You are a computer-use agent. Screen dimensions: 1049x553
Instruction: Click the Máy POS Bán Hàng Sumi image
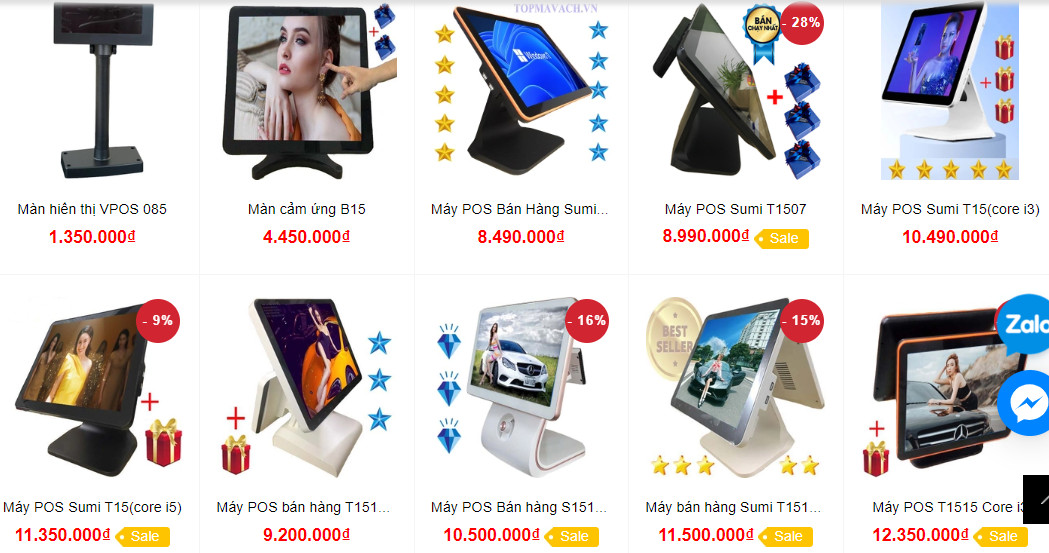(521, 92)
